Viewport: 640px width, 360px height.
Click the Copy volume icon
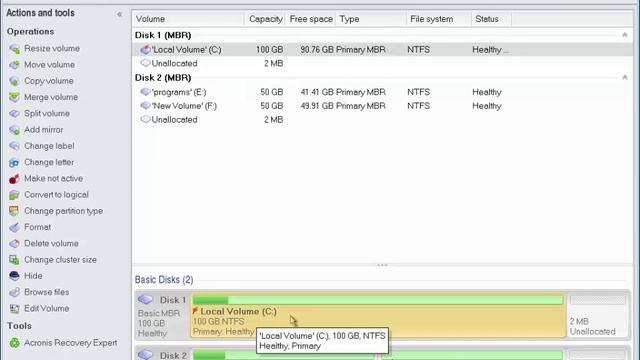(15, 81)
